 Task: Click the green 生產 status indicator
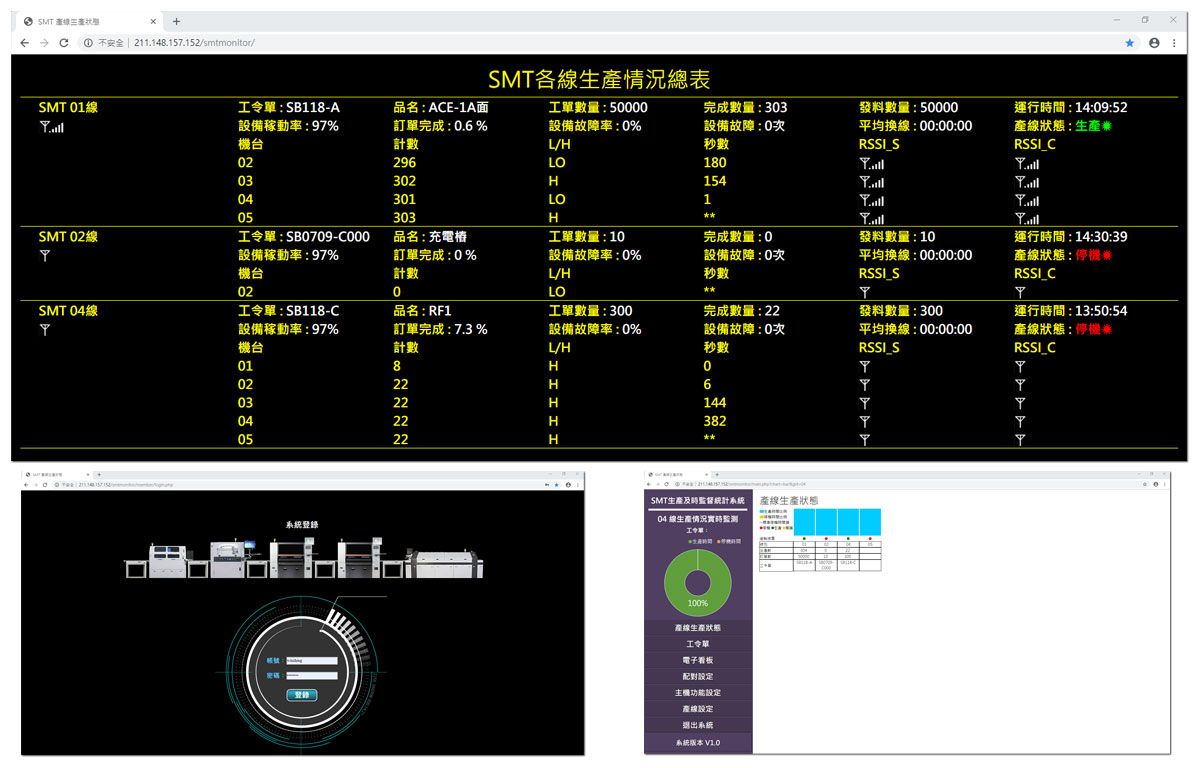(1093, 126)
